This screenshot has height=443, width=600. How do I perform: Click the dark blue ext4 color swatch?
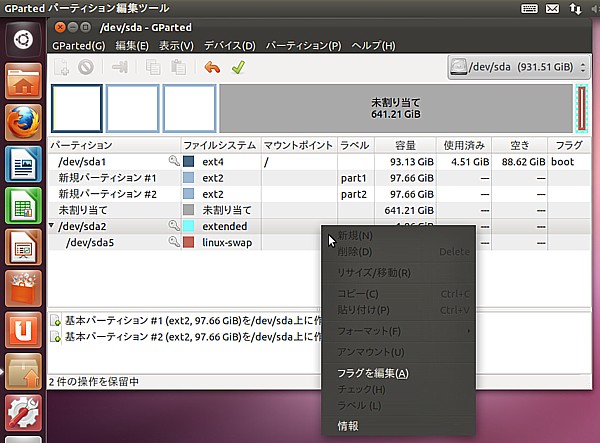pos(188,161)
